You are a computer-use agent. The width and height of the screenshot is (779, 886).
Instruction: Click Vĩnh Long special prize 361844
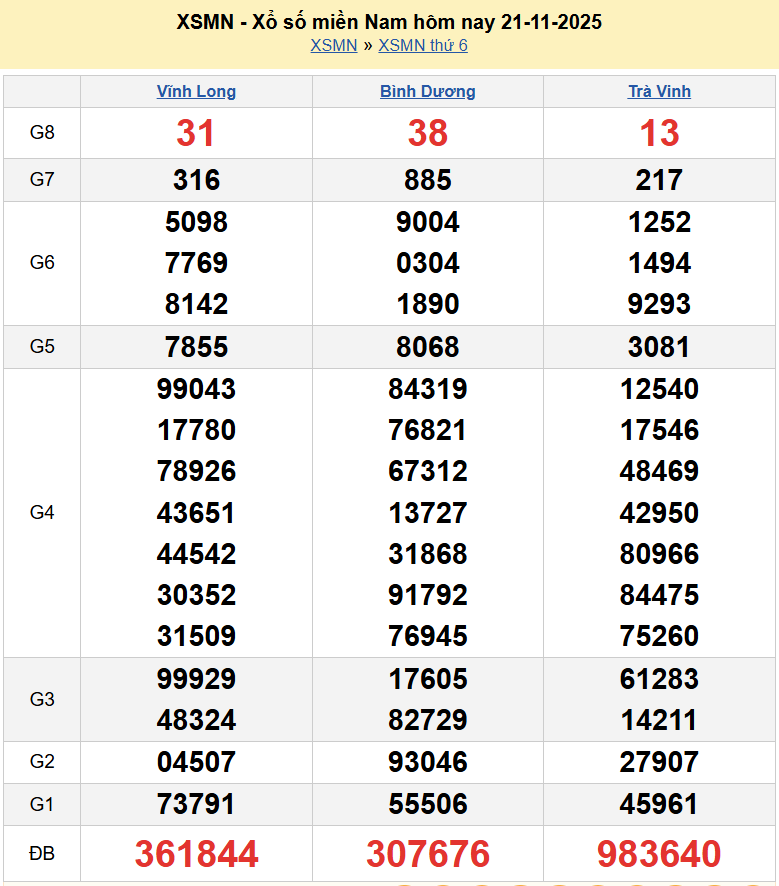click(196, 854)
